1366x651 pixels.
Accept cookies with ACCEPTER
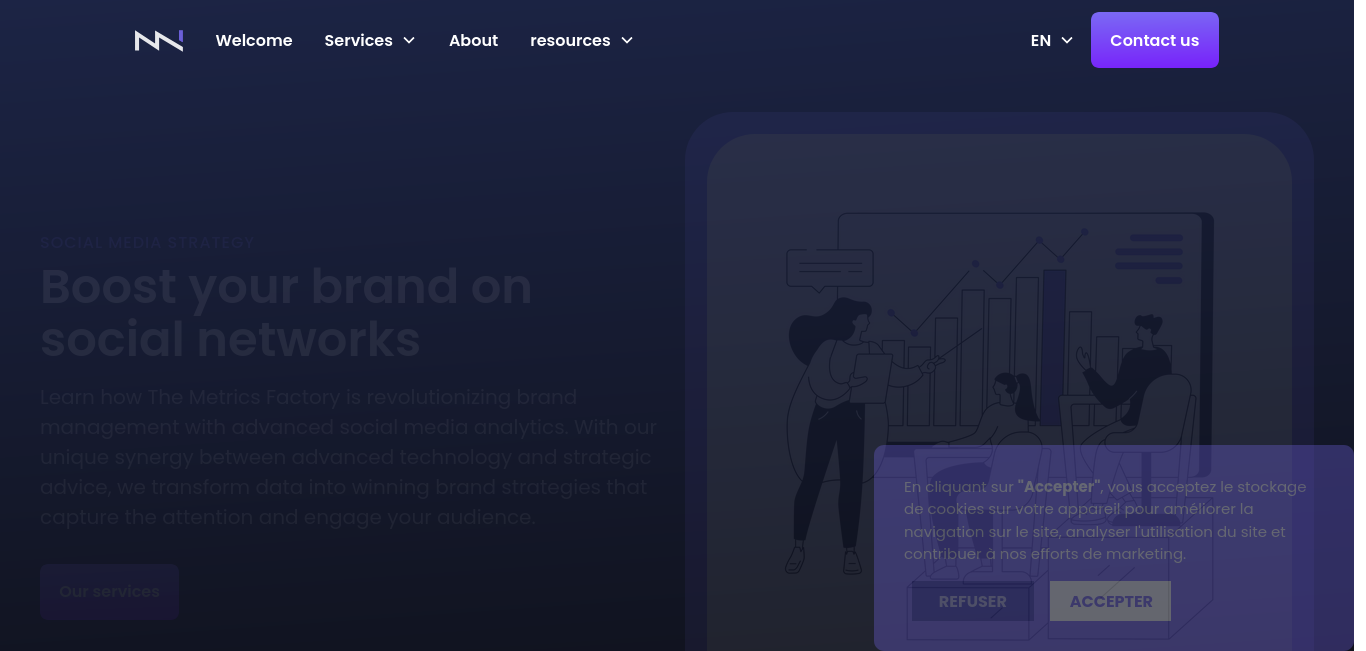click(1110, 601)
